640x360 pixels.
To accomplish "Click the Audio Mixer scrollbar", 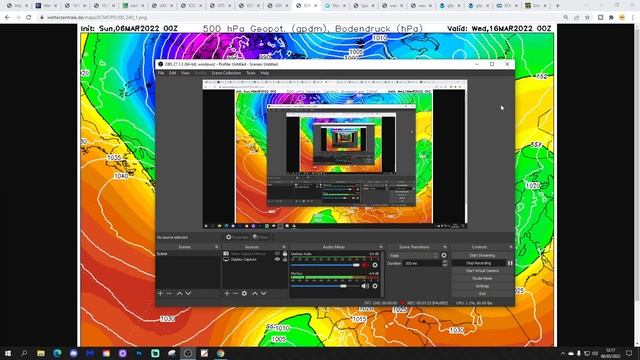I will tap(382, 274).
